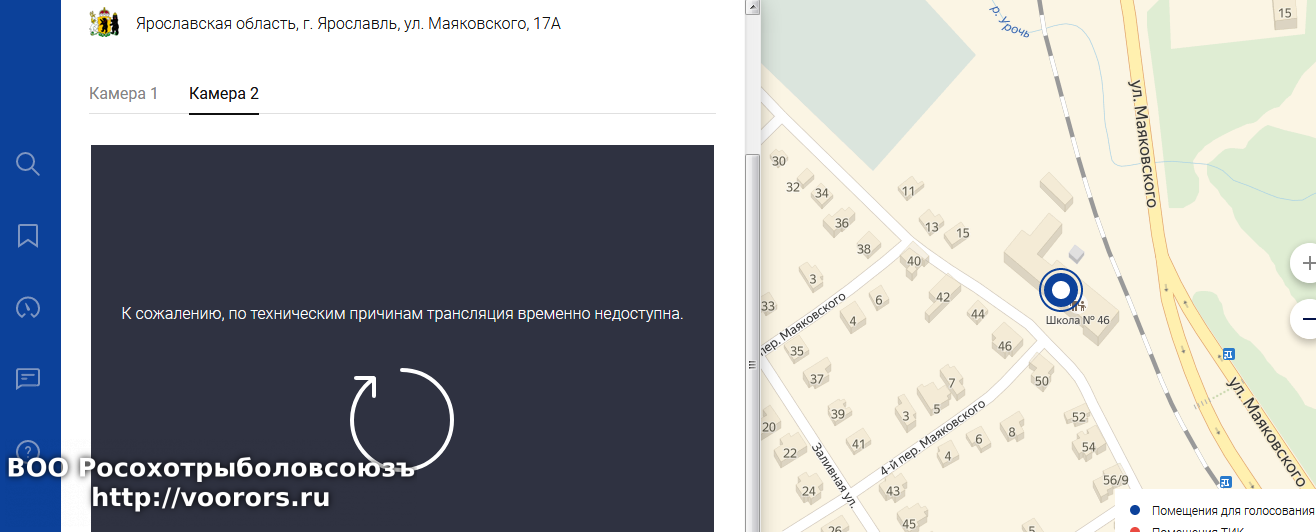Select building number 46 on the map
Image resolution: width=1316 pixels, height=532 pixels.
(x=1005, y=346)
